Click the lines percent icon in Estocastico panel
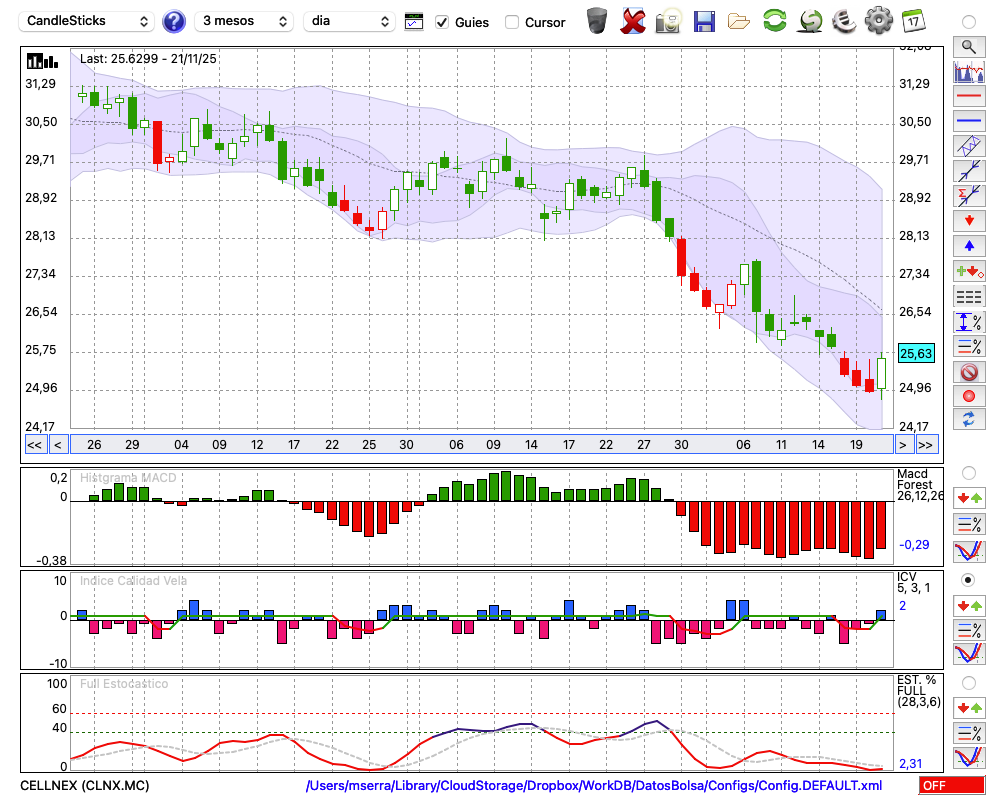The height and width of the screenshot is (800, 1000). [969, 732]
